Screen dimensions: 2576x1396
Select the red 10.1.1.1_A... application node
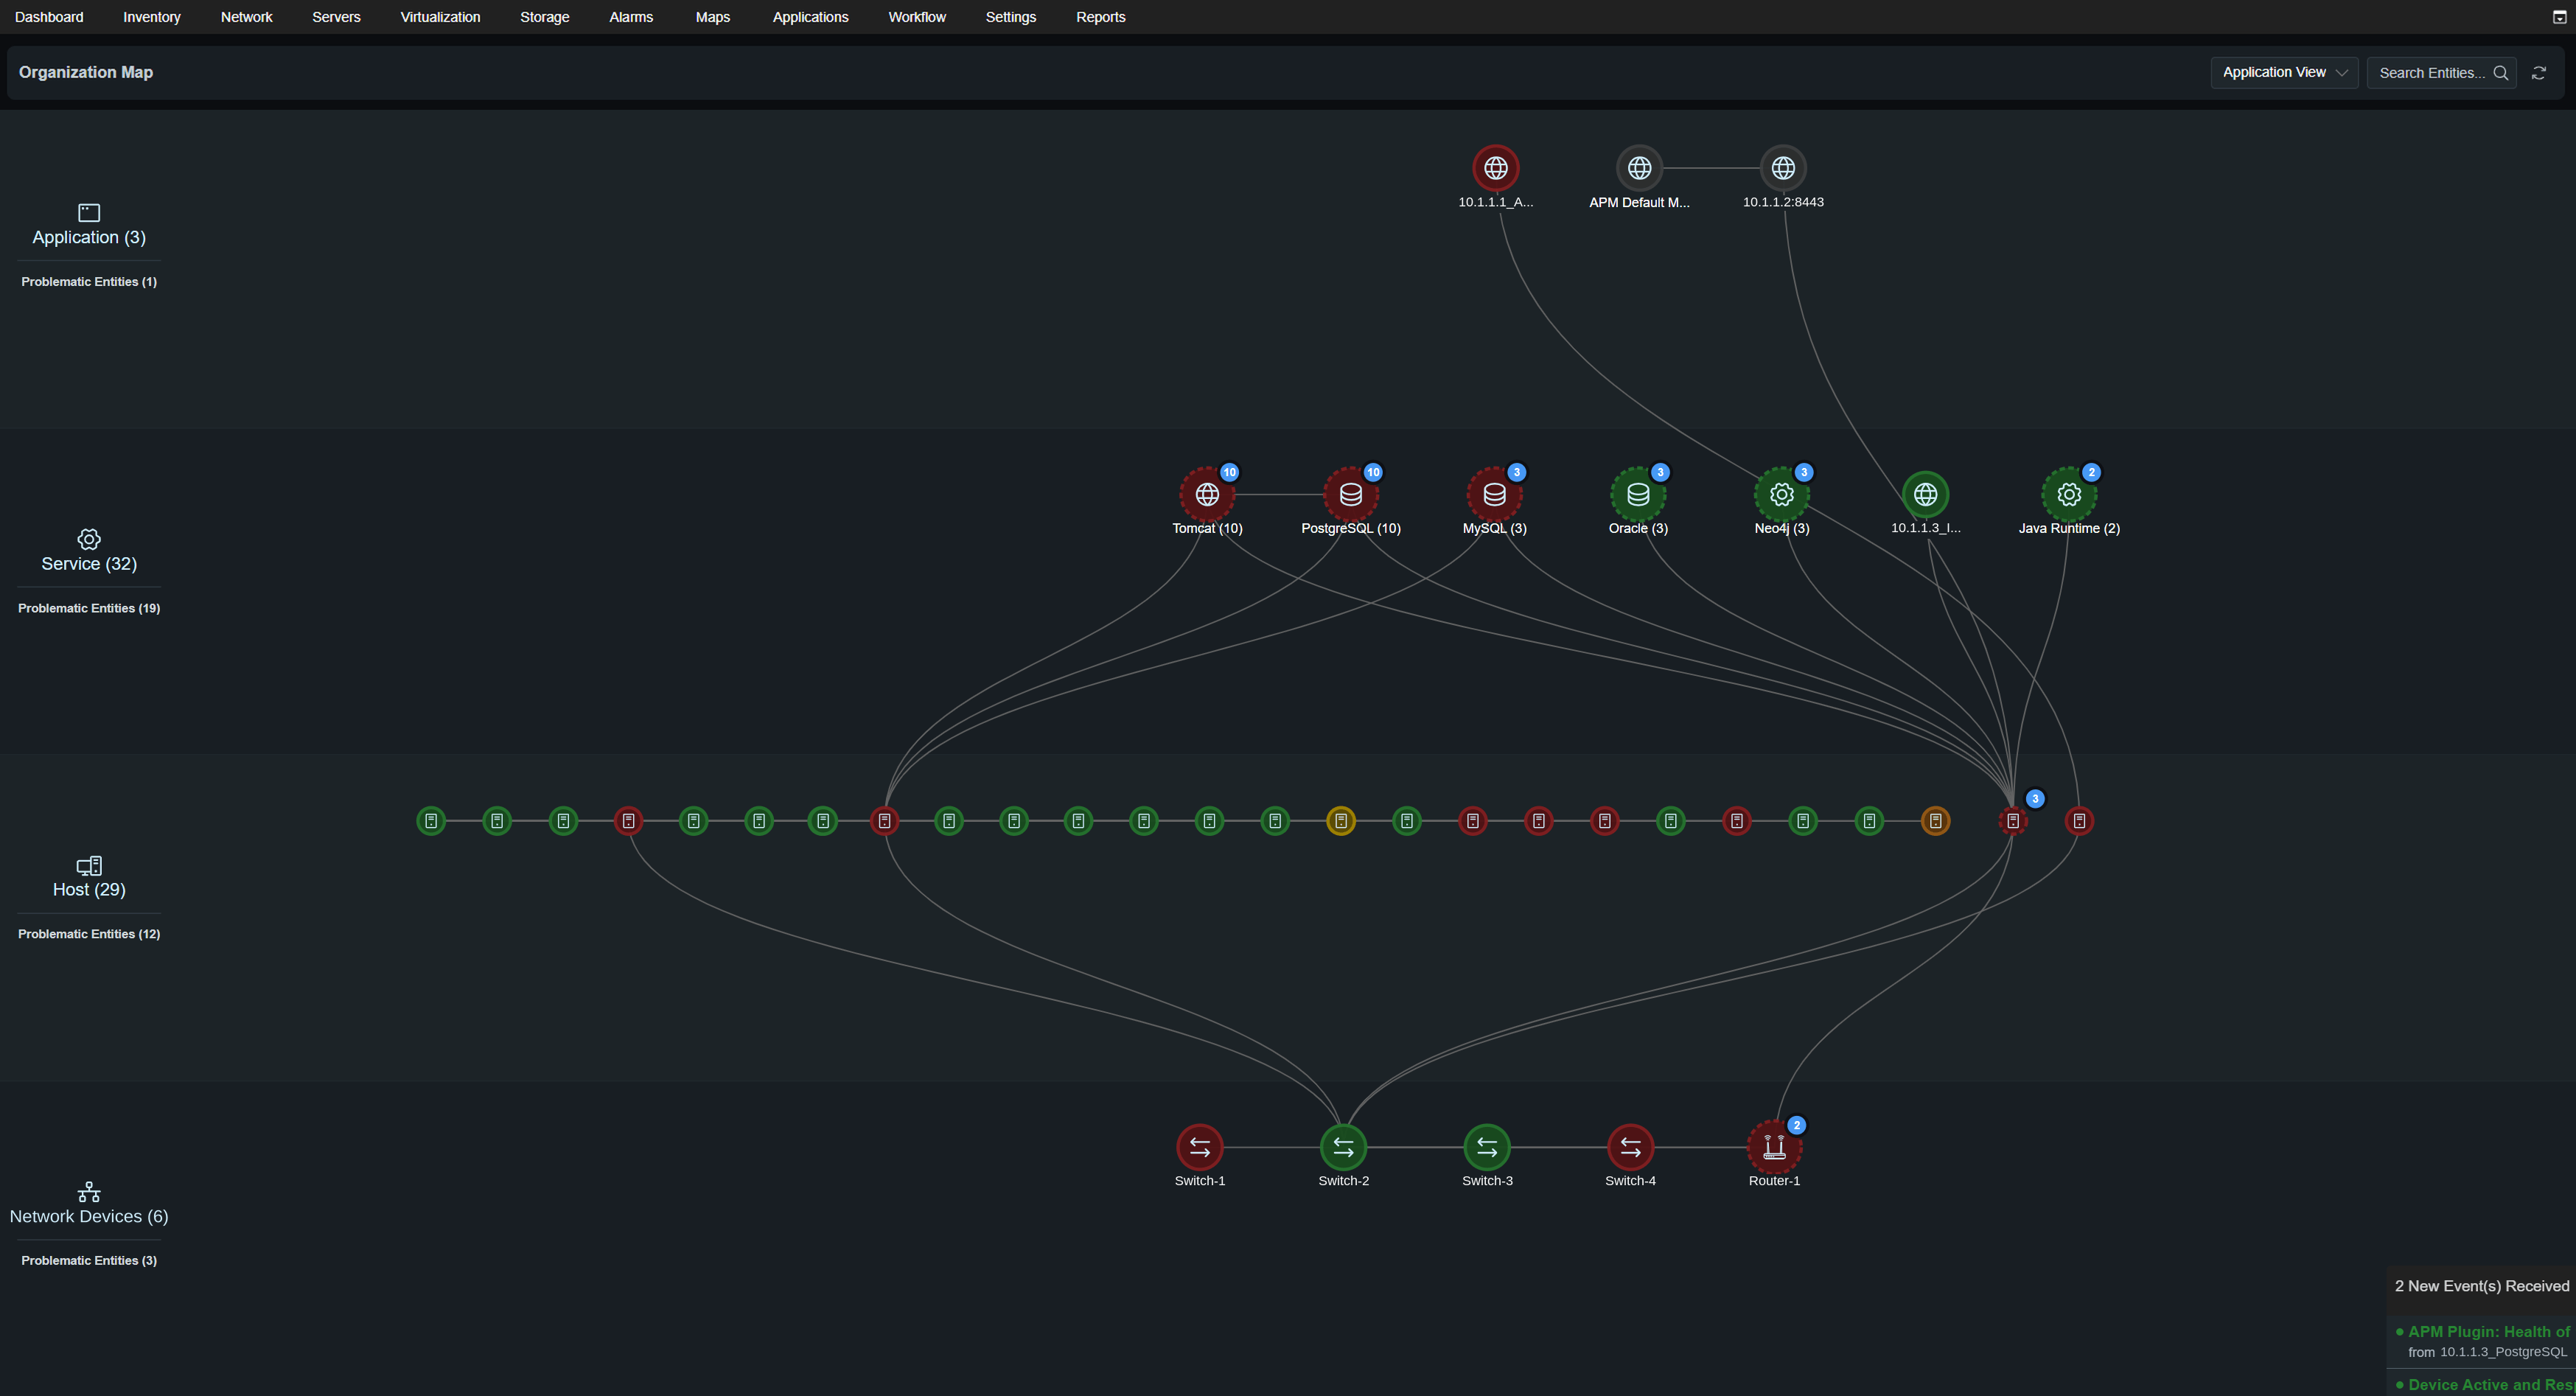tap(1495, 168)
